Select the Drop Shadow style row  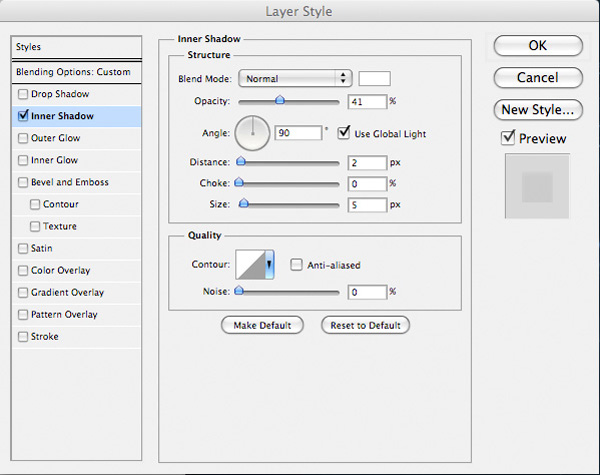pyautogui.click(x=77, y=94)
